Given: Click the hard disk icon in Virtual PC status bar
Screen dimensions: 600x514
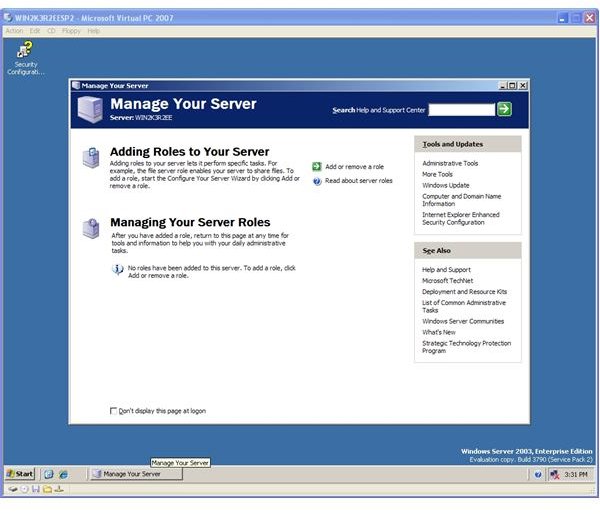Looking at the screenshot, I should [x=13, y=489].
